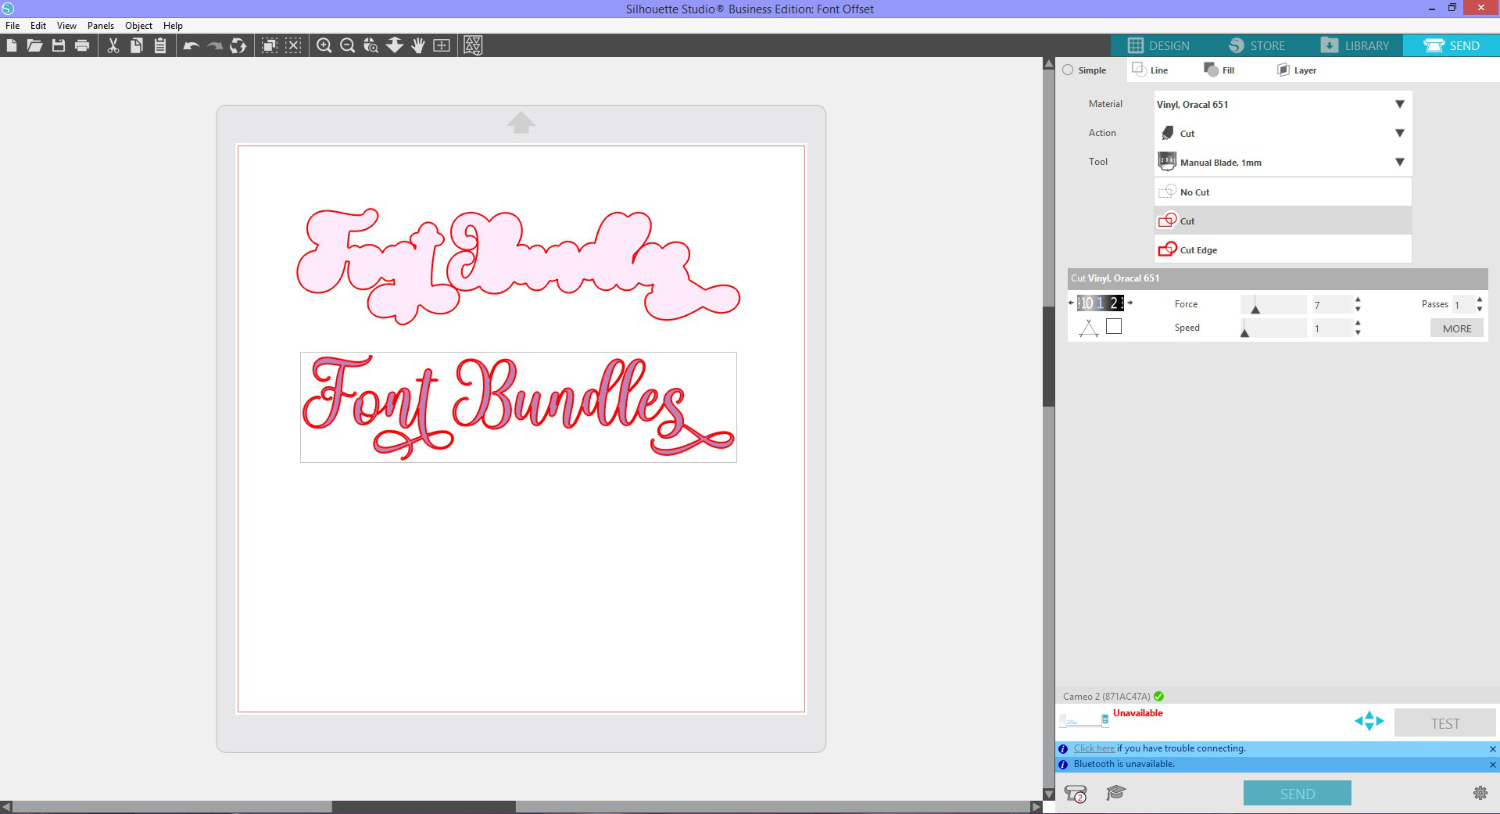The width and height of the screenshot is (1500, 814).
Task: Switch to the Layer cut mode tab
Action: [x=1297, y=70]
